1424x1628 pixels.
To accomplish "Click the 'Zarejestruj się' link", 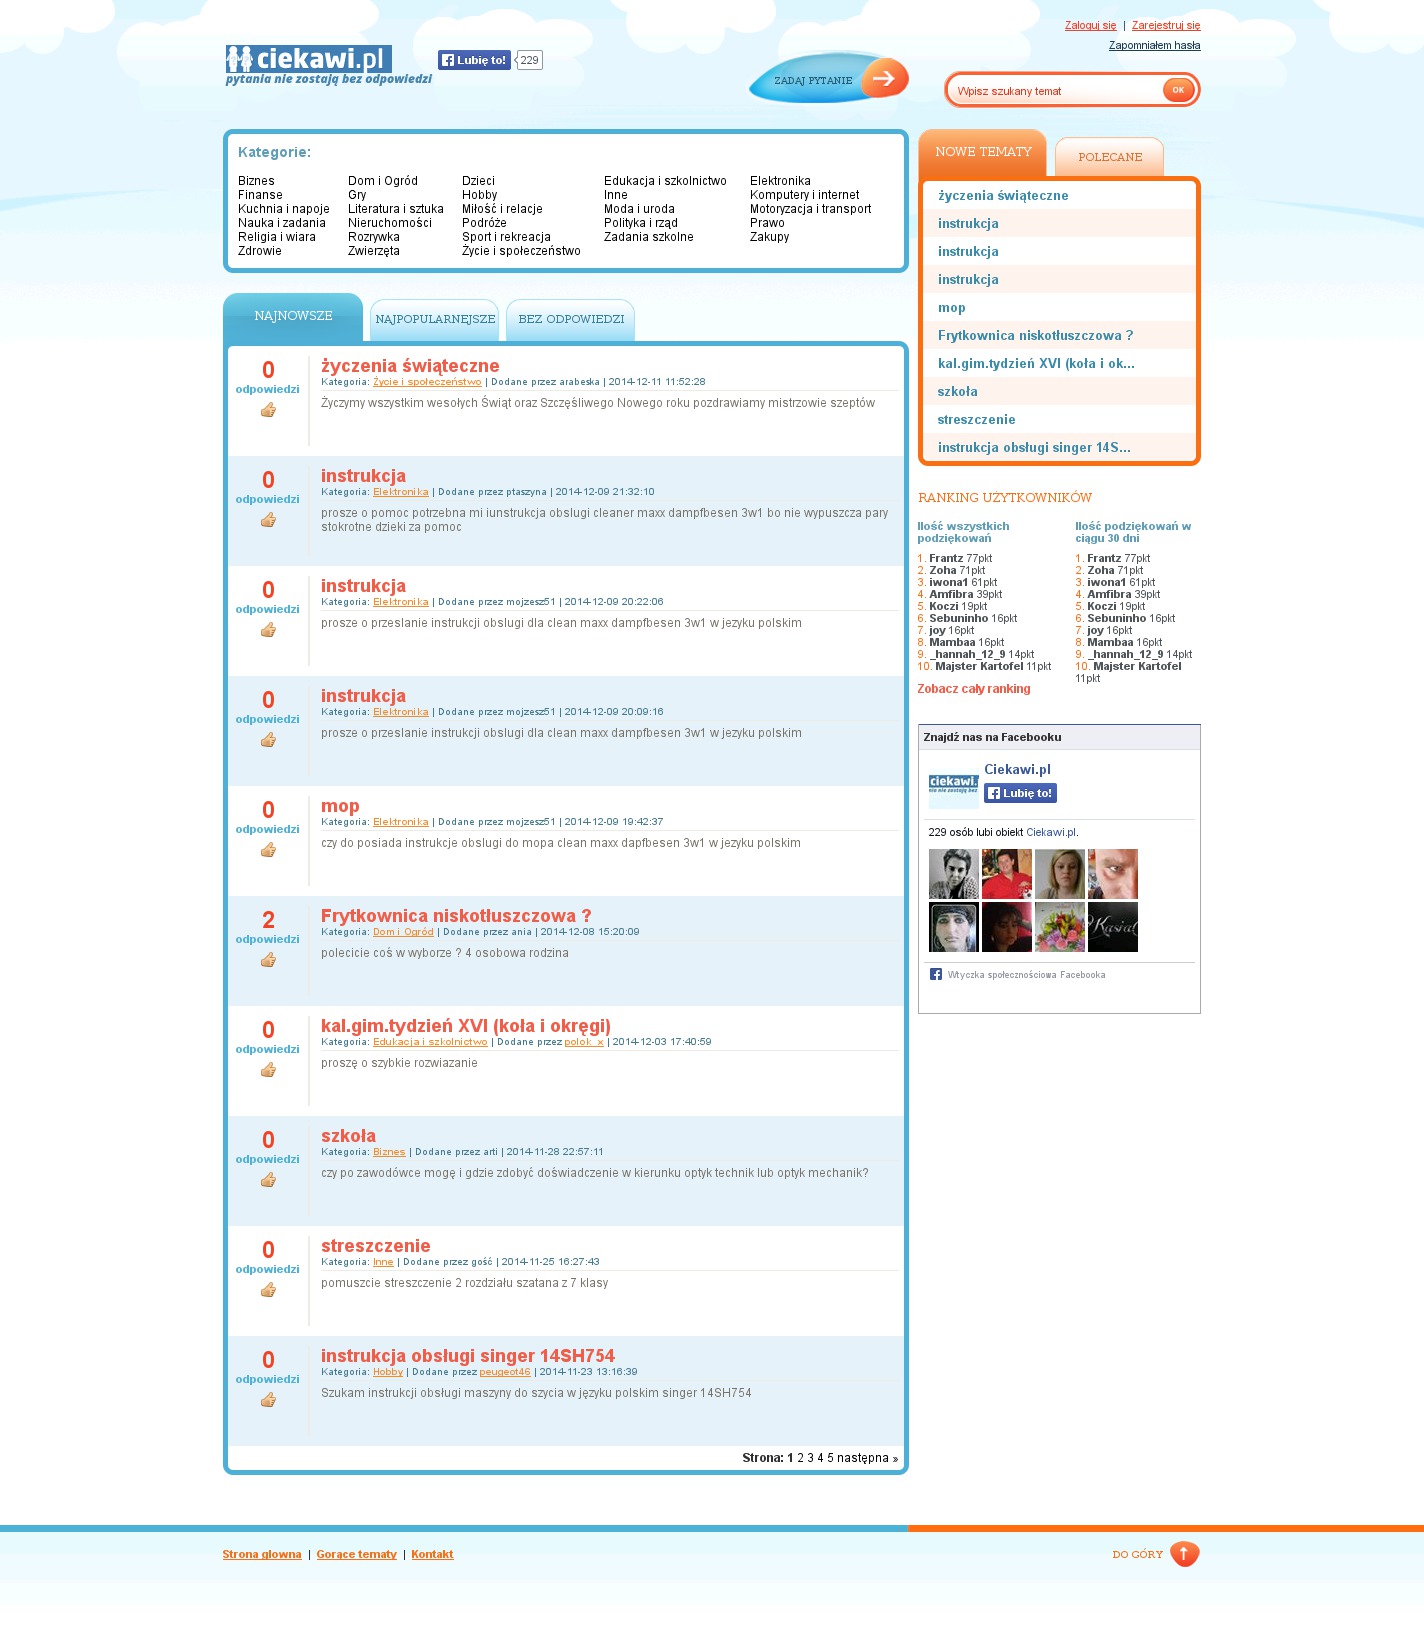I will (1166, 26).
